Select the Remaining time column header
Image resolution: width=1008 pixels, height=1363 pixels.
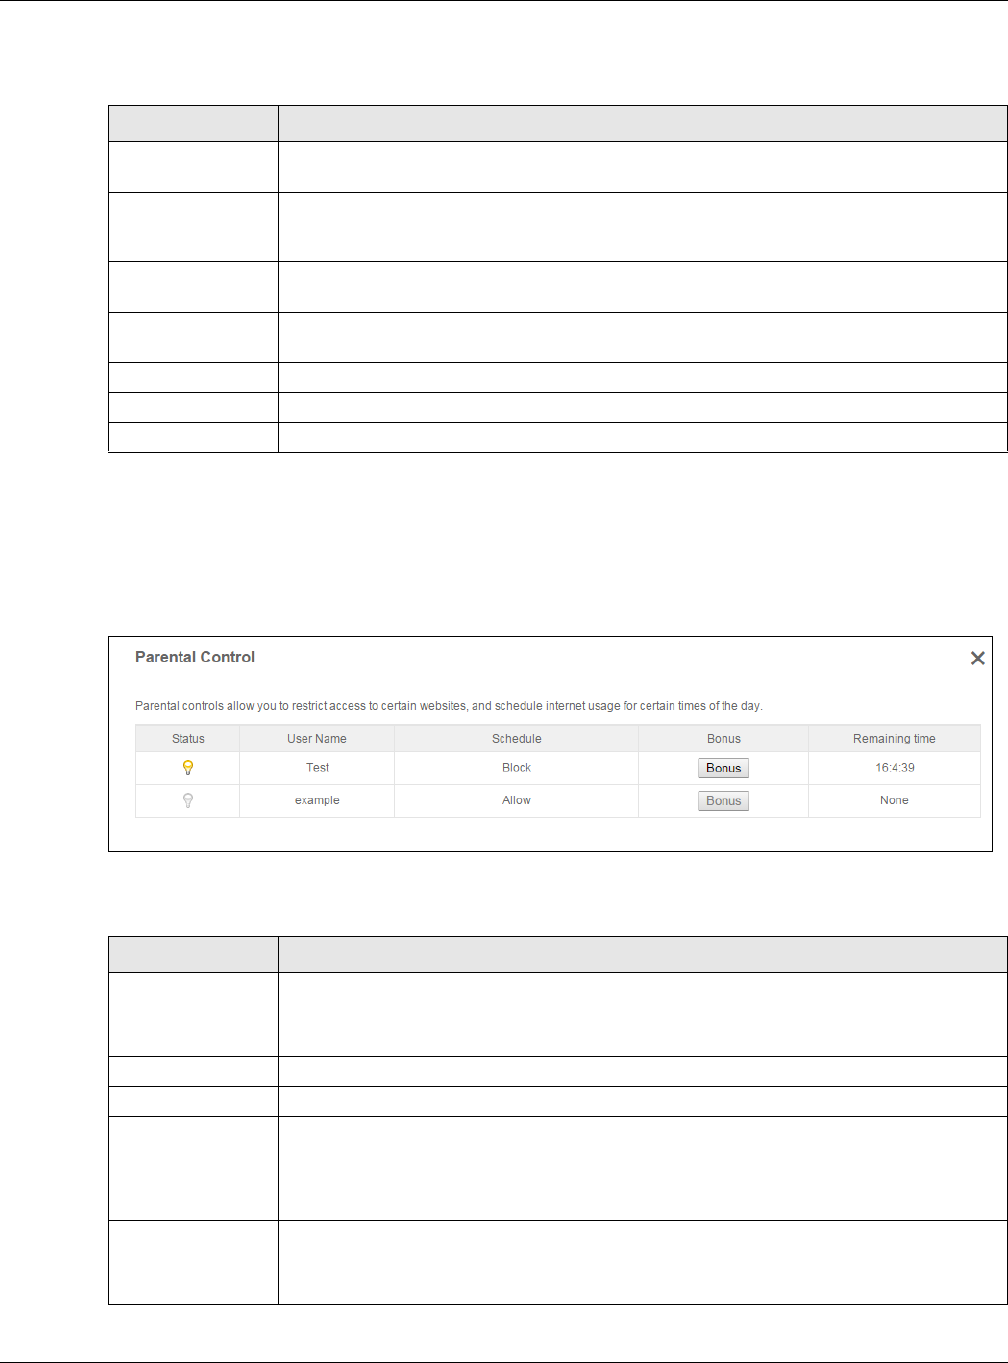point(894,739)
